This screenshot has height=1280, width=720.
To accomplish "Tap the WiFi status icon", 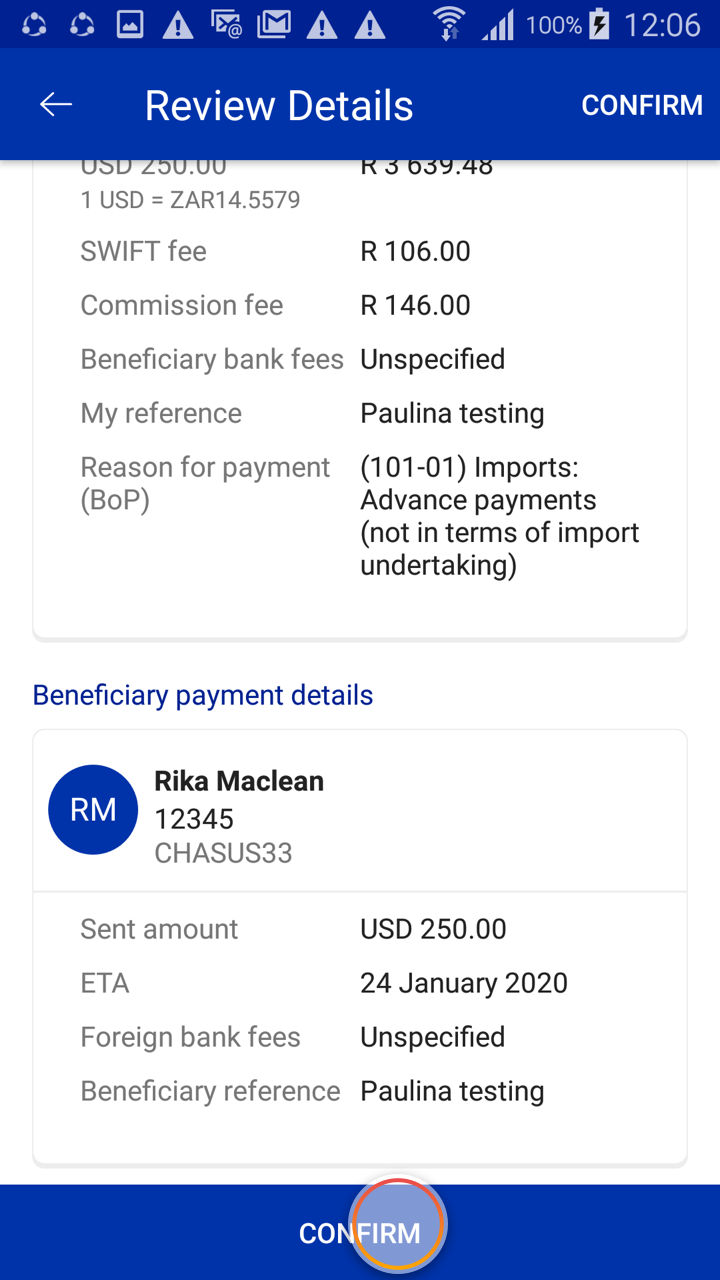I will pos(450,24).
